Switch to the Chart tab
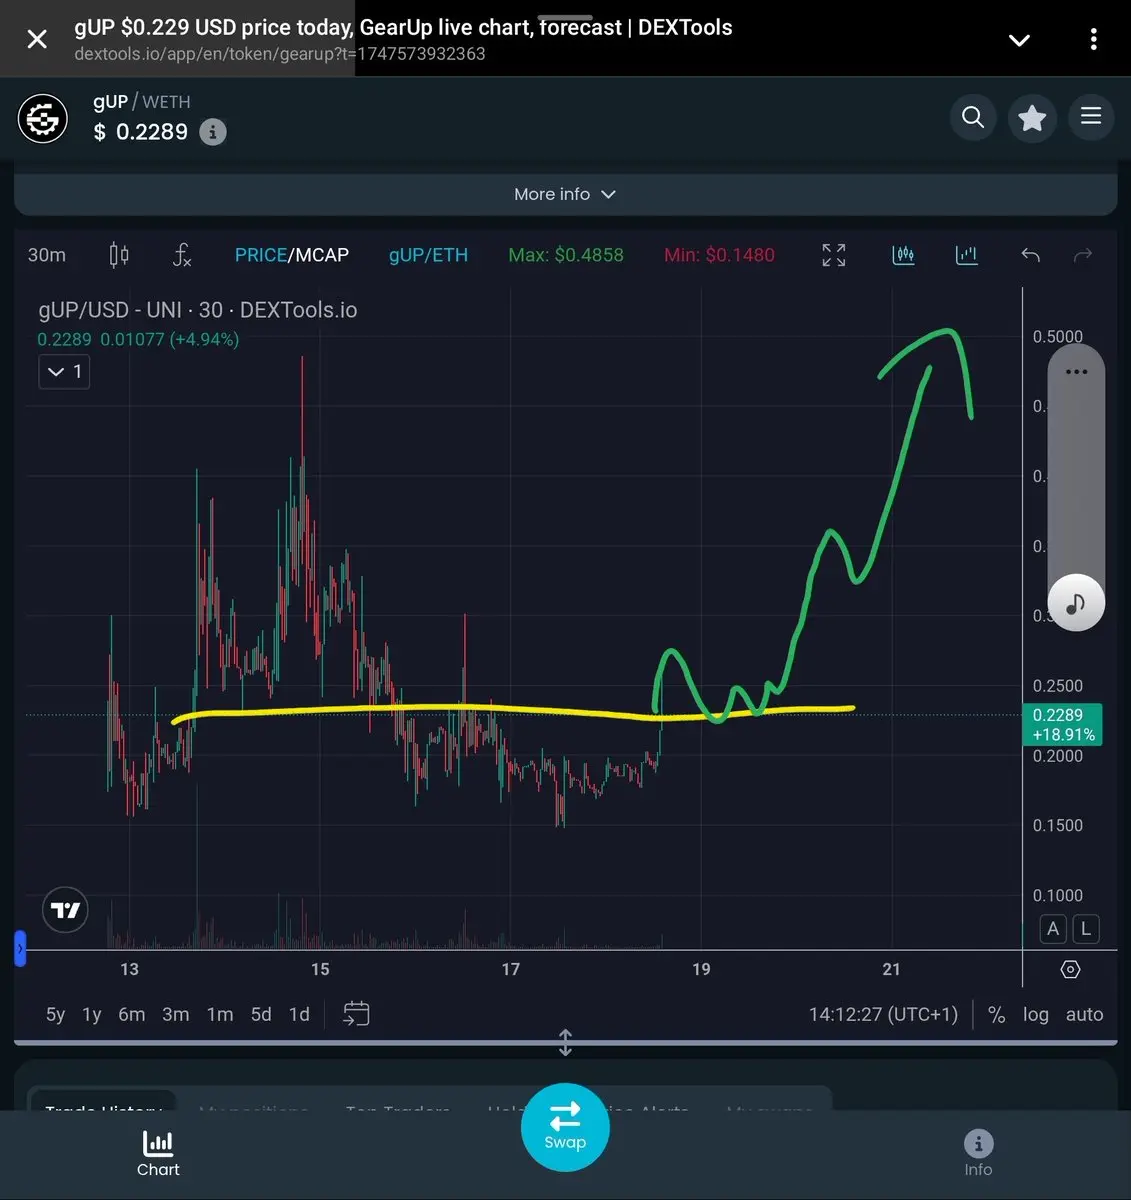 coord(158,1154)
